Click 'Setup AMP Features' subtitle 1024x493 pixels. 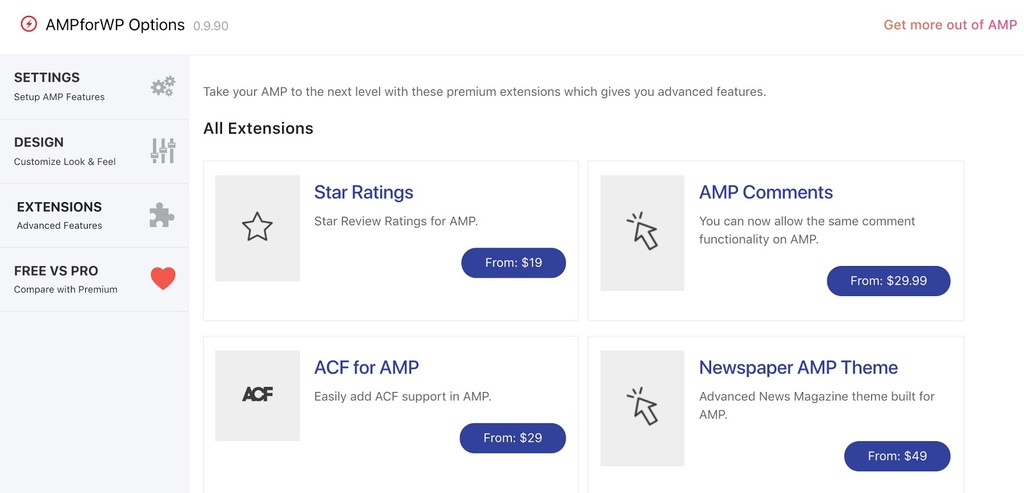tap(59, 97)
